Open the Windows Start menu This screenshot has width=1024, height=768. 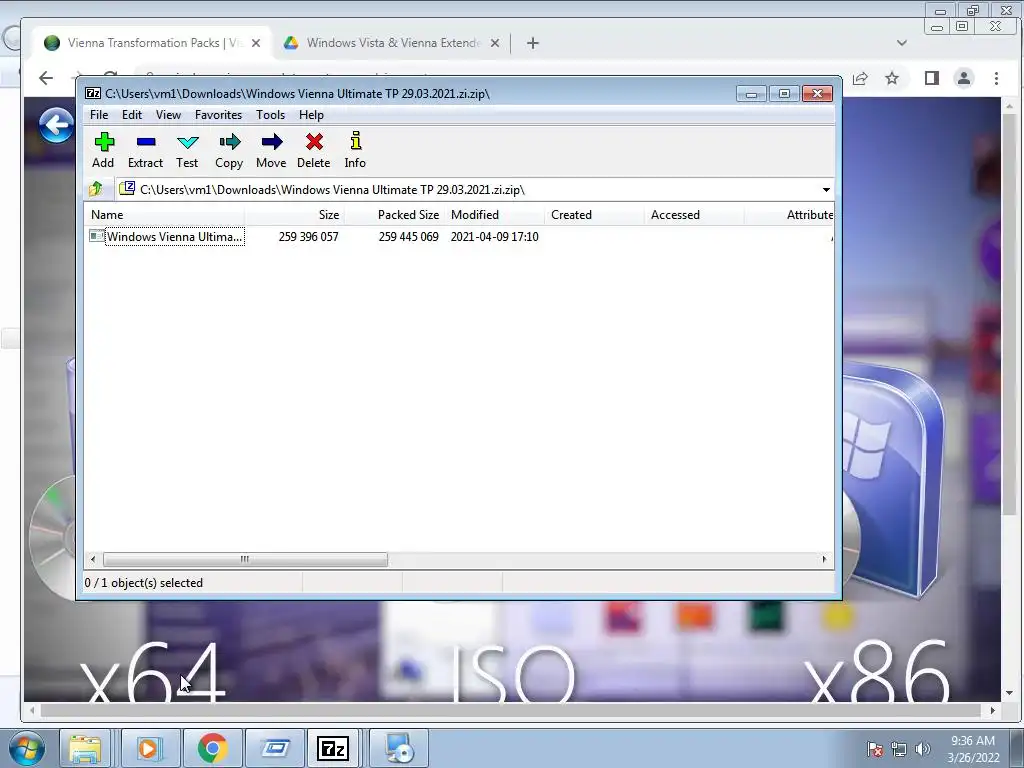click(27, 748)
